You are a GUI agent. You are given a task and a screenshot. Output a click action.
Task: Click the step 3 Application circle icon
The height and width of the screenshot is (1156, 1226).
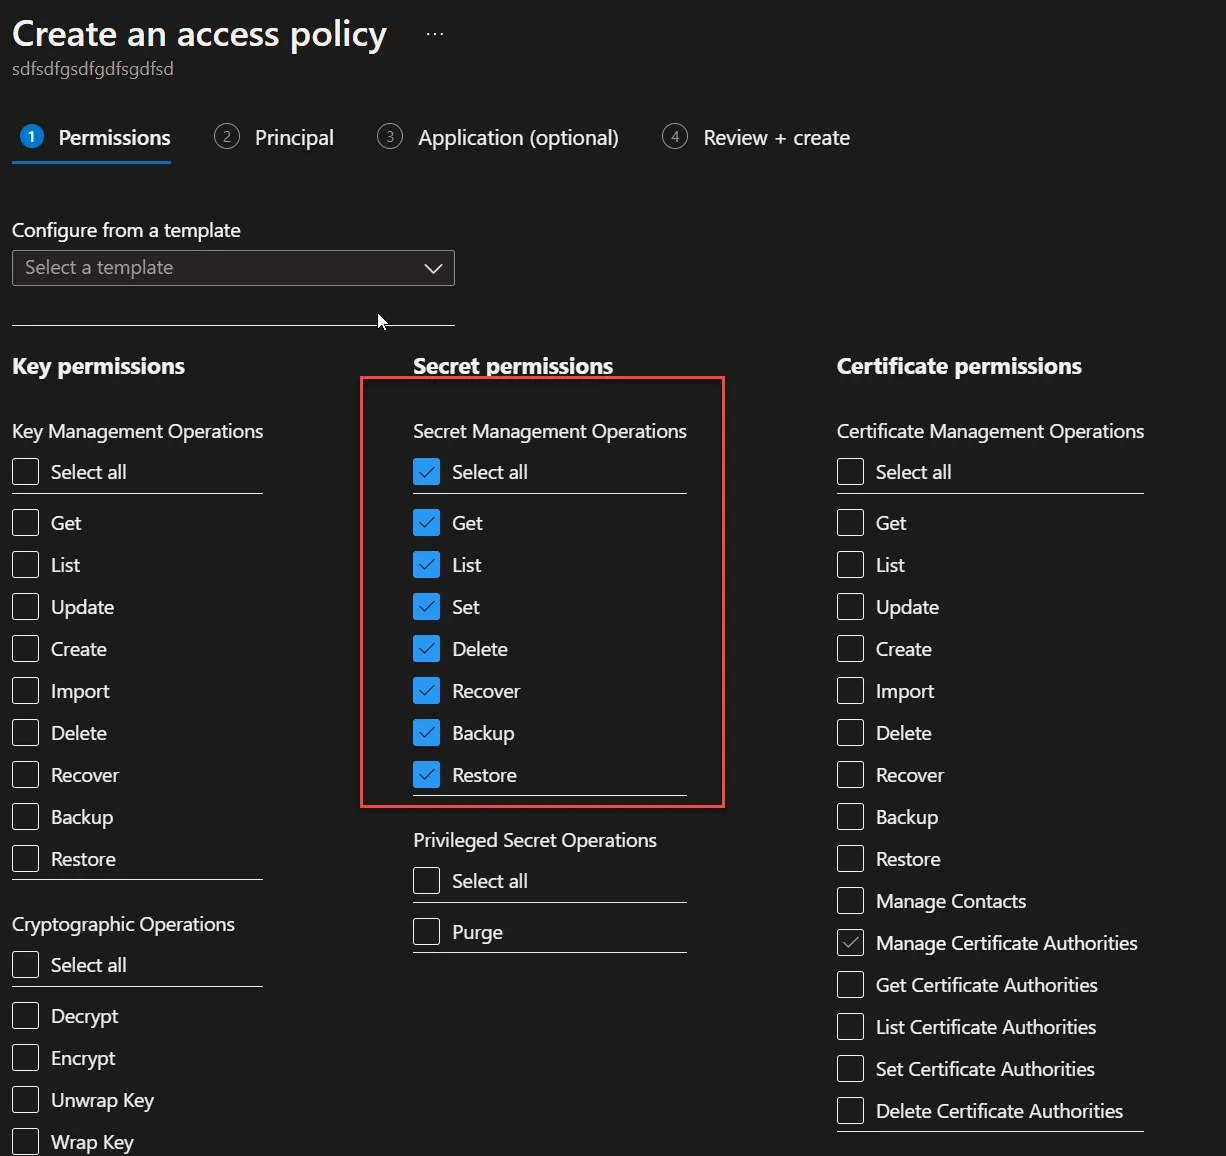[x=390, y=137]
